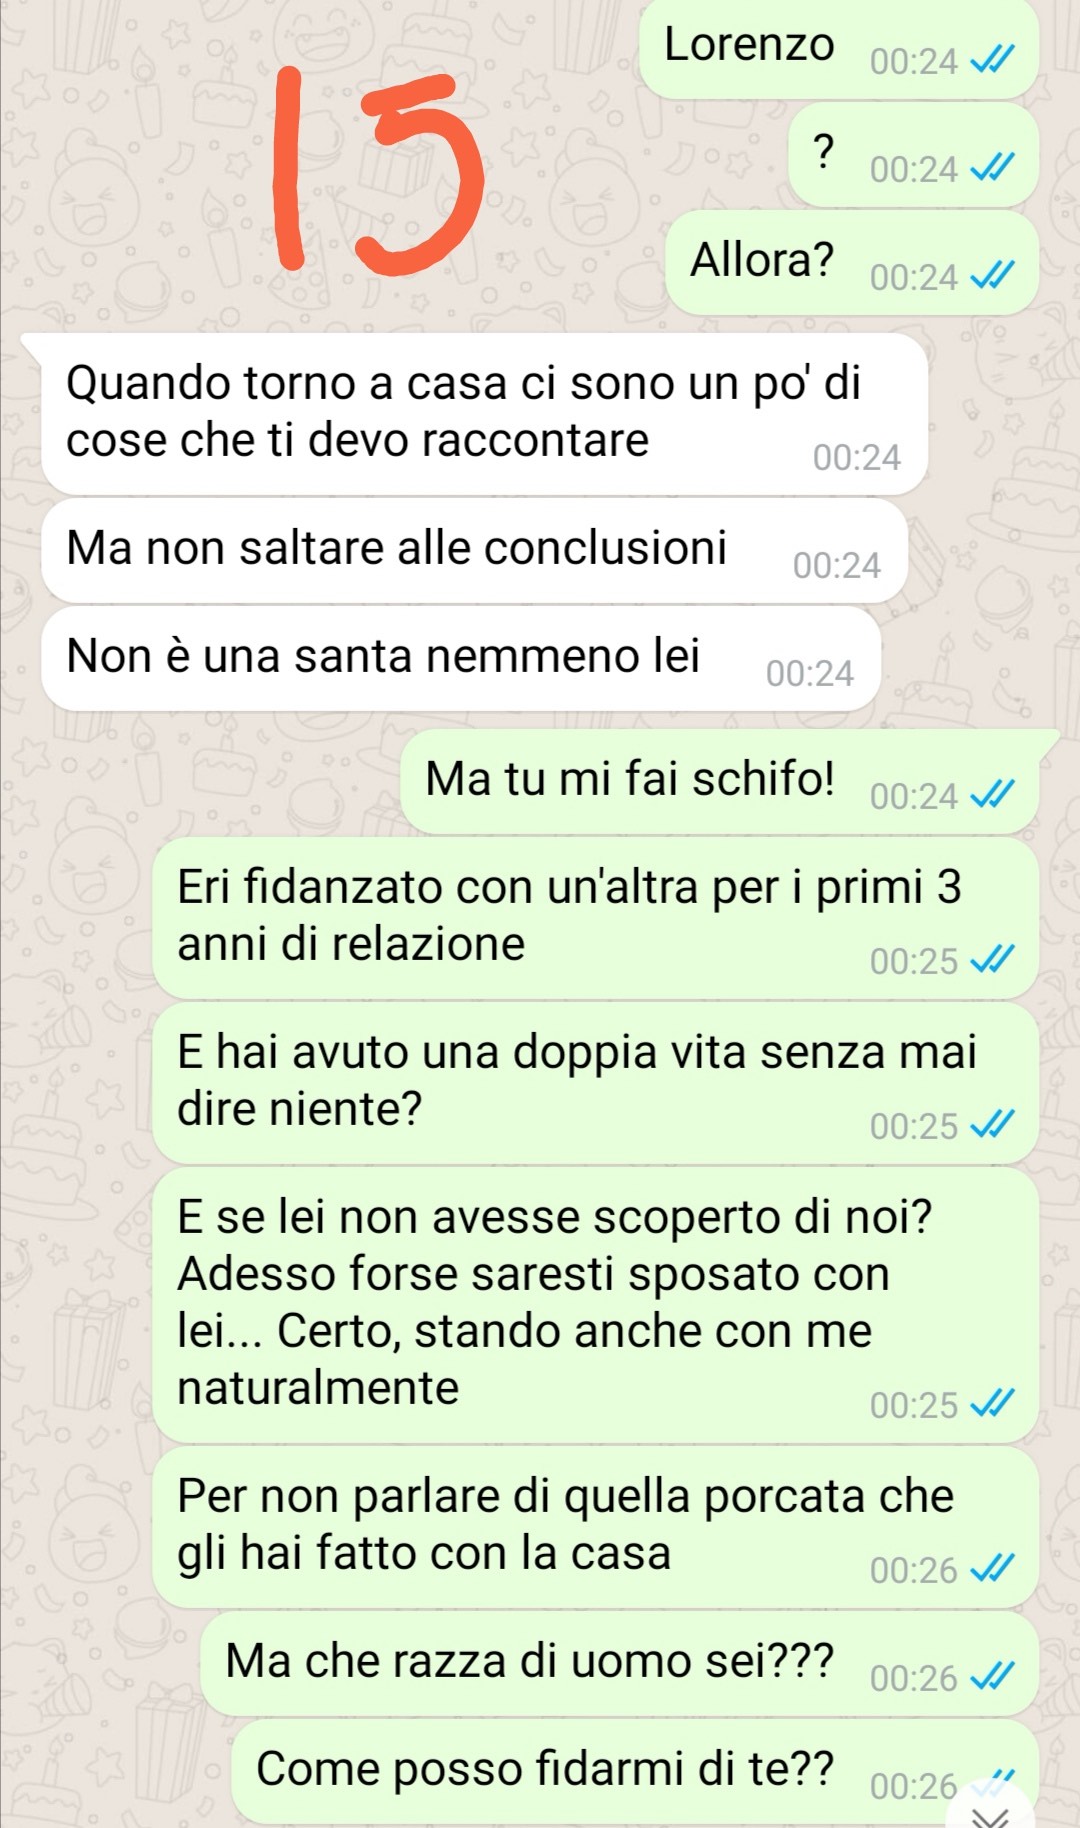The image size is (1080, 1828).
Task: Tap the blue double ticks beside 'Allora?'
Action: 992,276
